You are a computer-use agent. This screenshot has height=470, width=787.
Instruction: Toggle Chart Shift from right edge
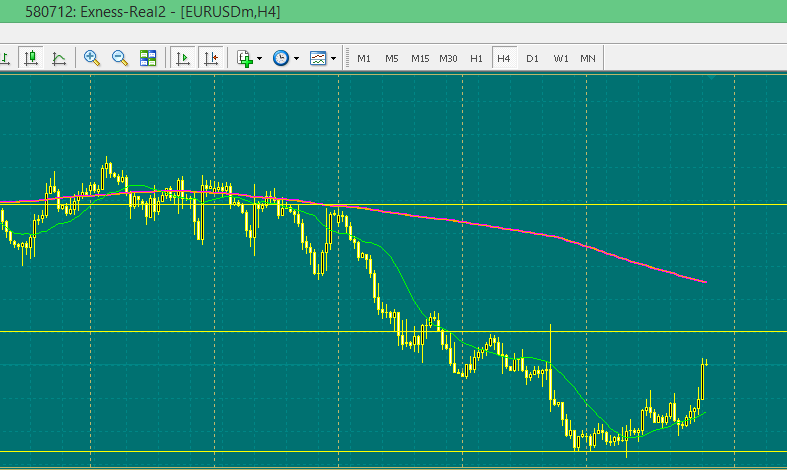coord(211,58)
